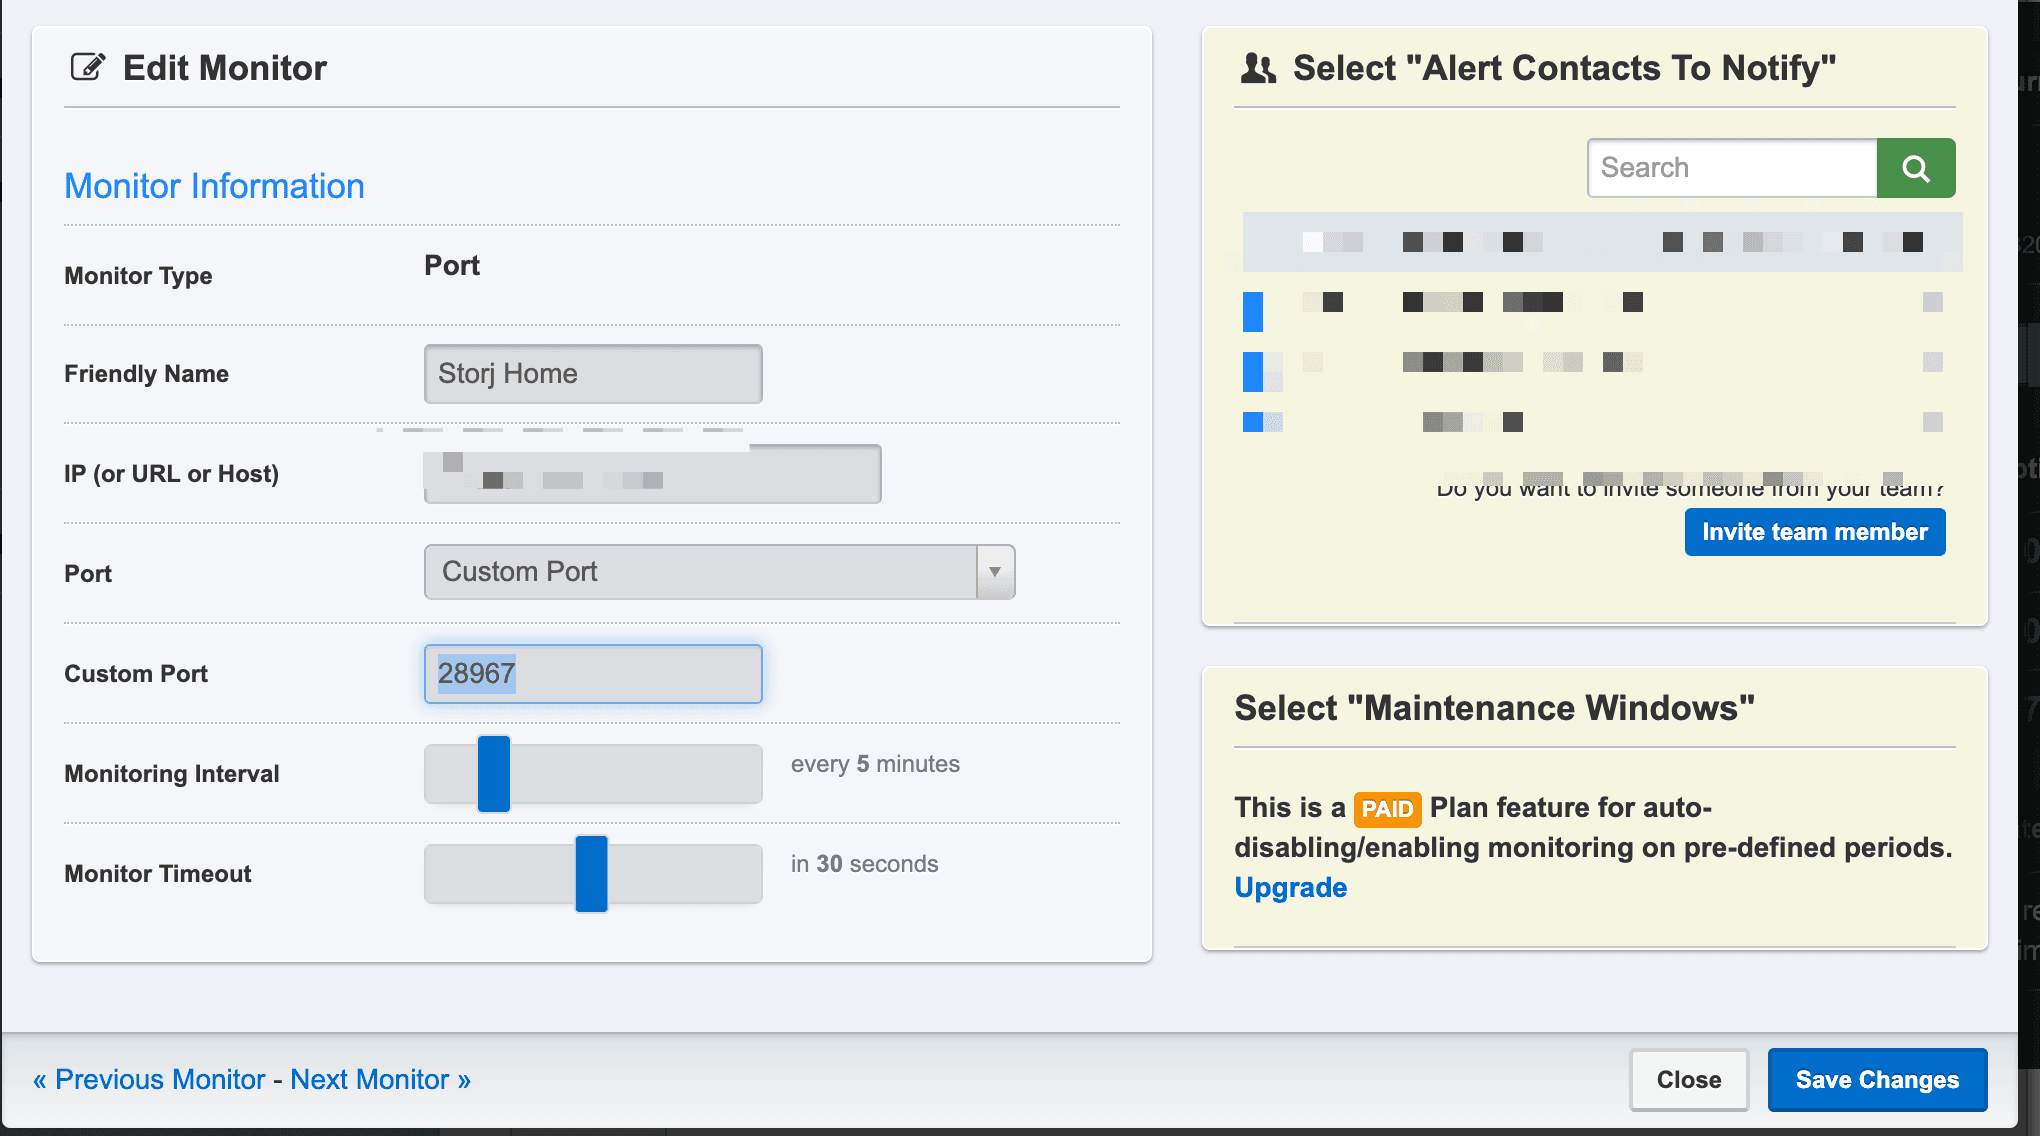Viewport: 2040px width, 1136px height.
Task: Open the Upgrade link for maintenance windows
Action: click(x=1290, y=888)
